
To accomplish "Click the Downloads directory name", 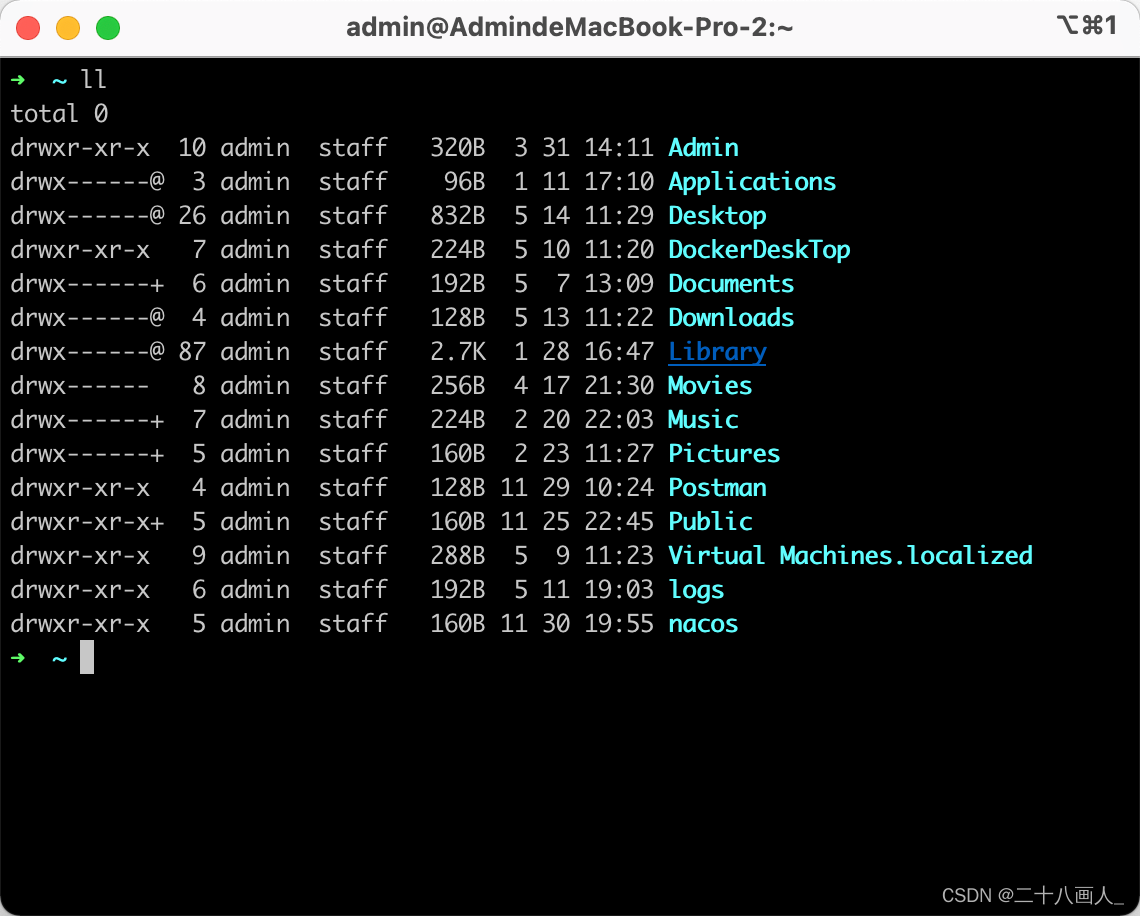I will 731,318.
